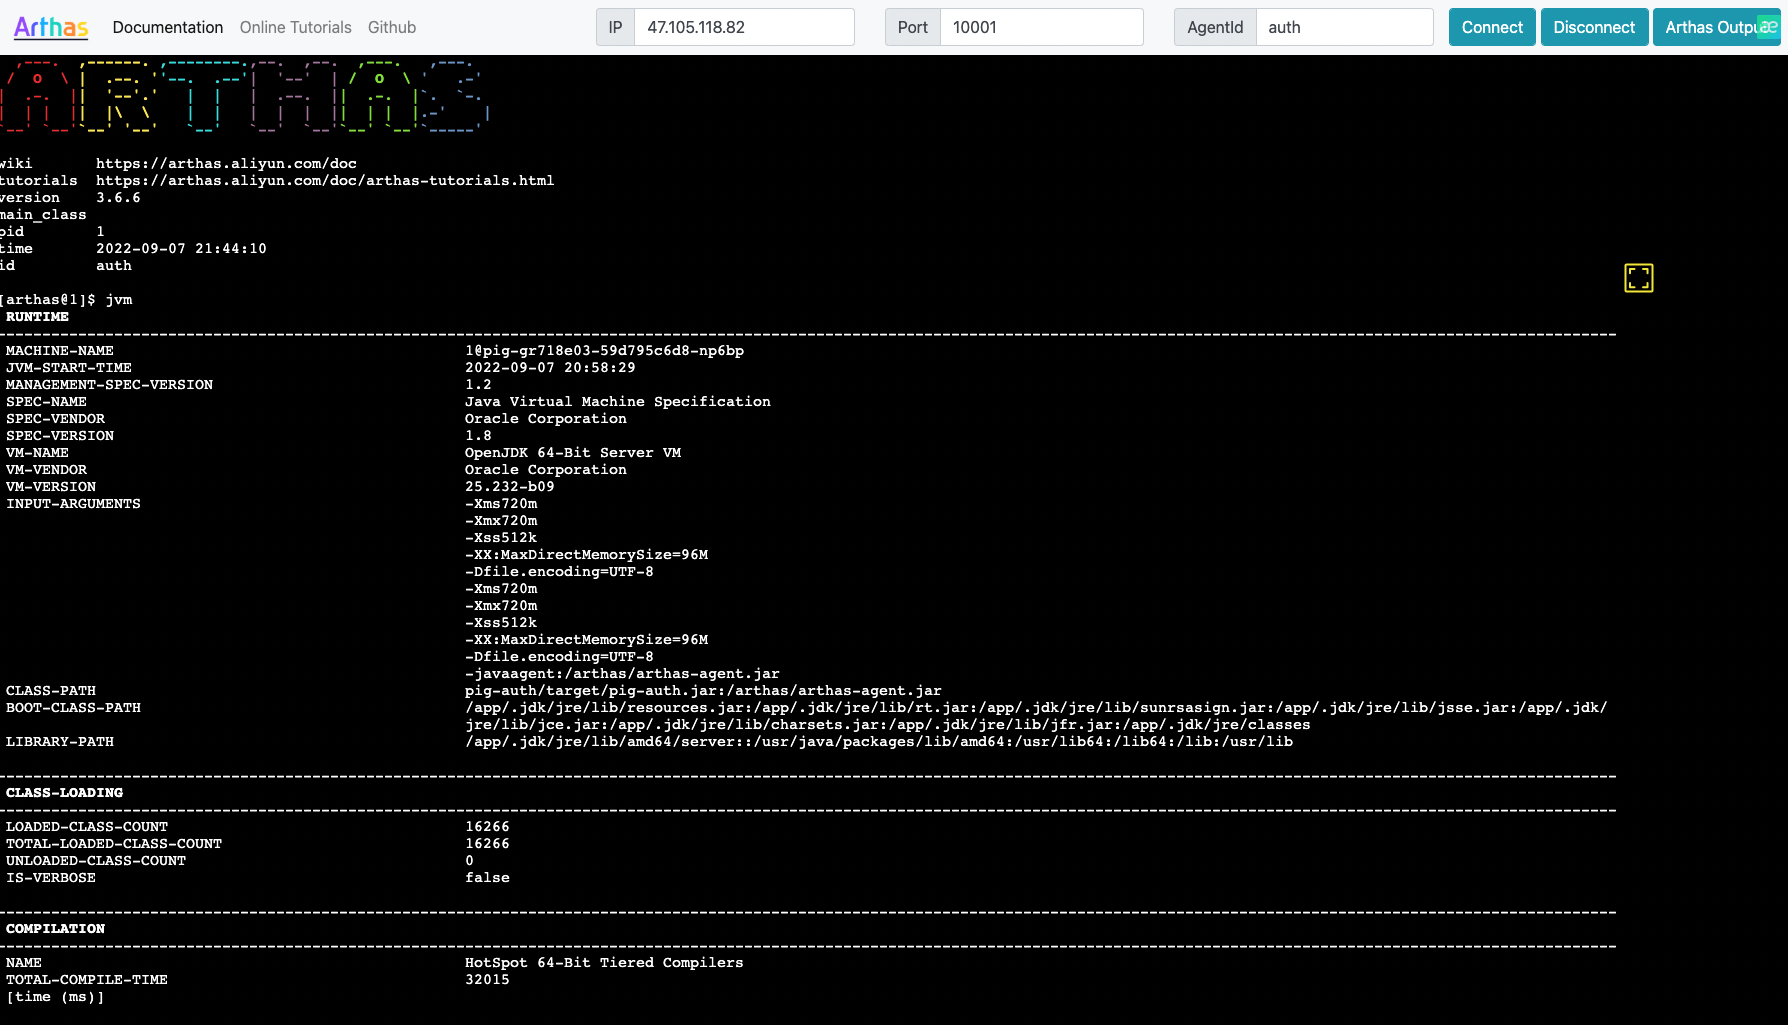
Task: Click the IP address input field
Action: click(x=744, y=27)
